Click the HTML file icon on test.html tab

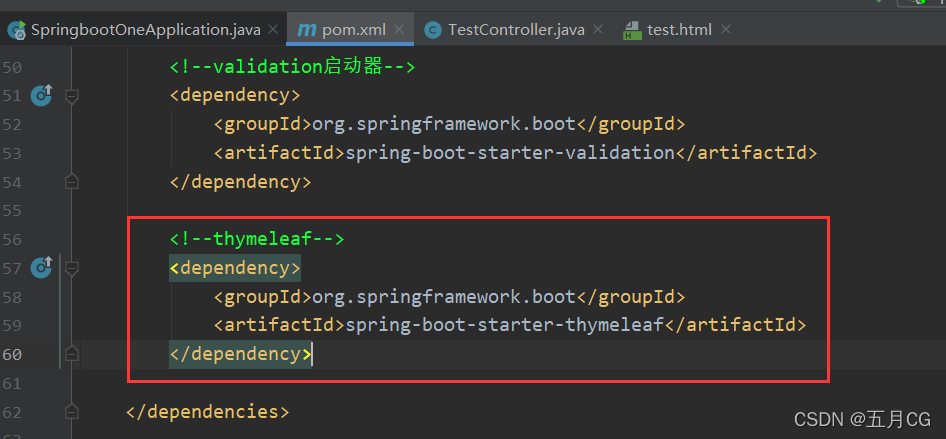point(632,30)
